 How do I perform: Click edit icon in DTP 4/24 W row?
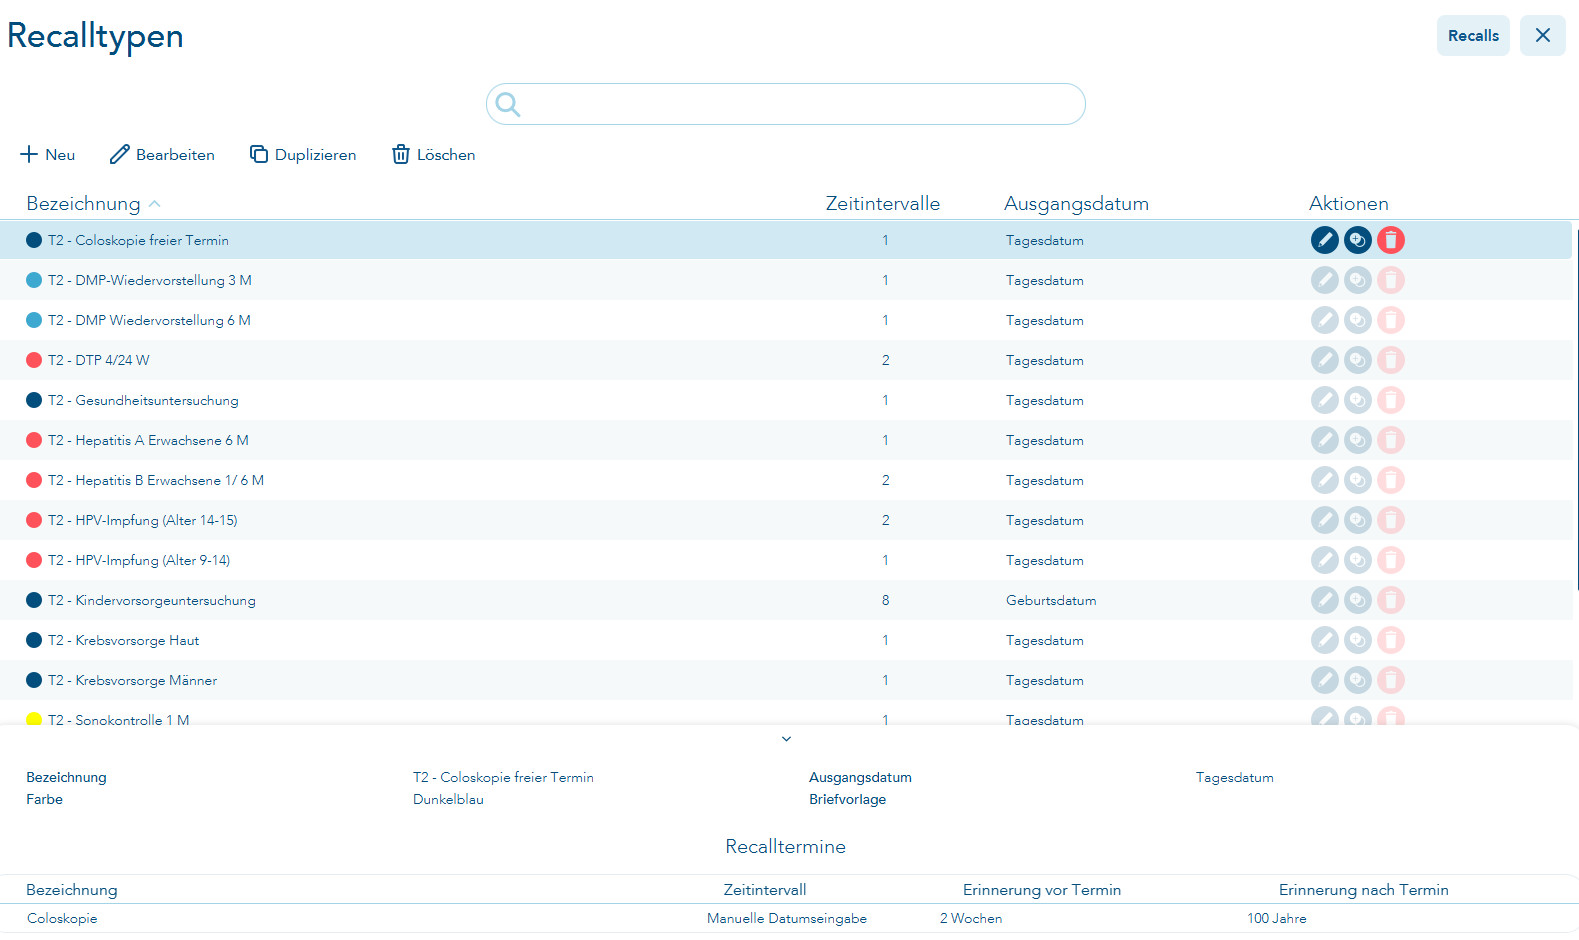pyautogui.click(x=1324, y=360)
